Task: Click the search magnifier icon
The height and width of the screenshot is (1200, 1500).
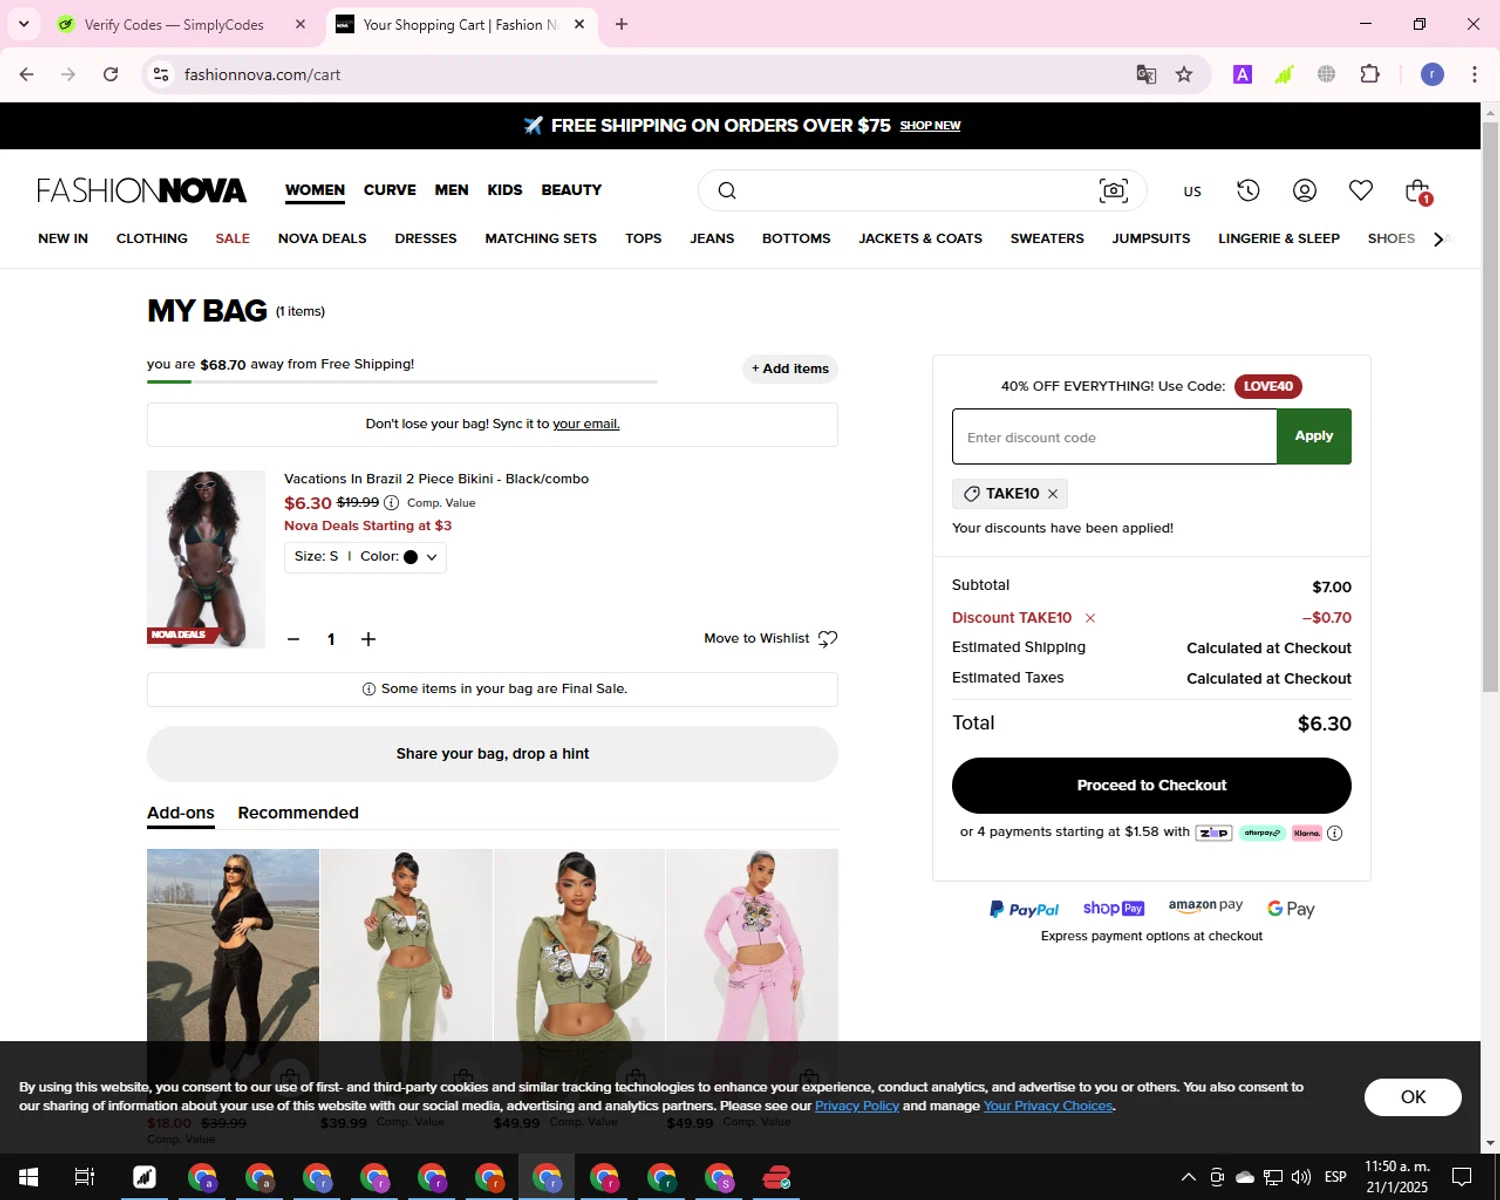Action: 727,190
